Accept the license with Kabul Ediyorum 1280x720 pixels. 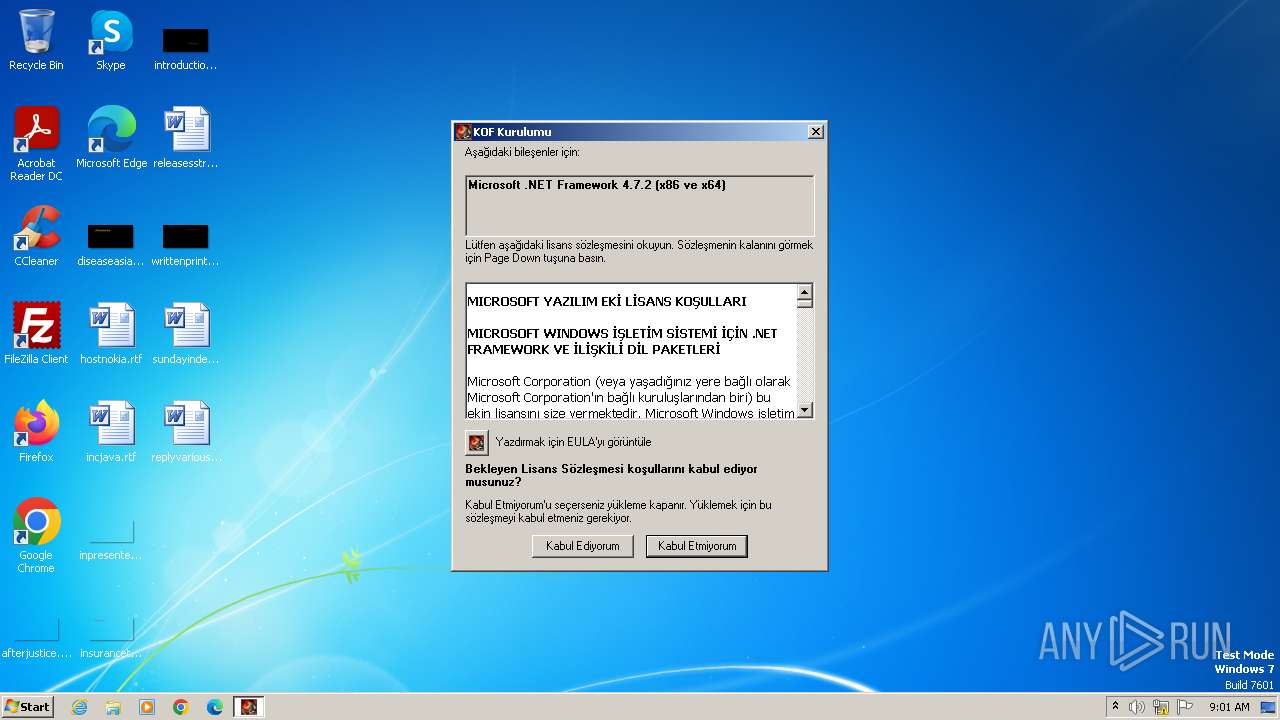tap(583, 546)
